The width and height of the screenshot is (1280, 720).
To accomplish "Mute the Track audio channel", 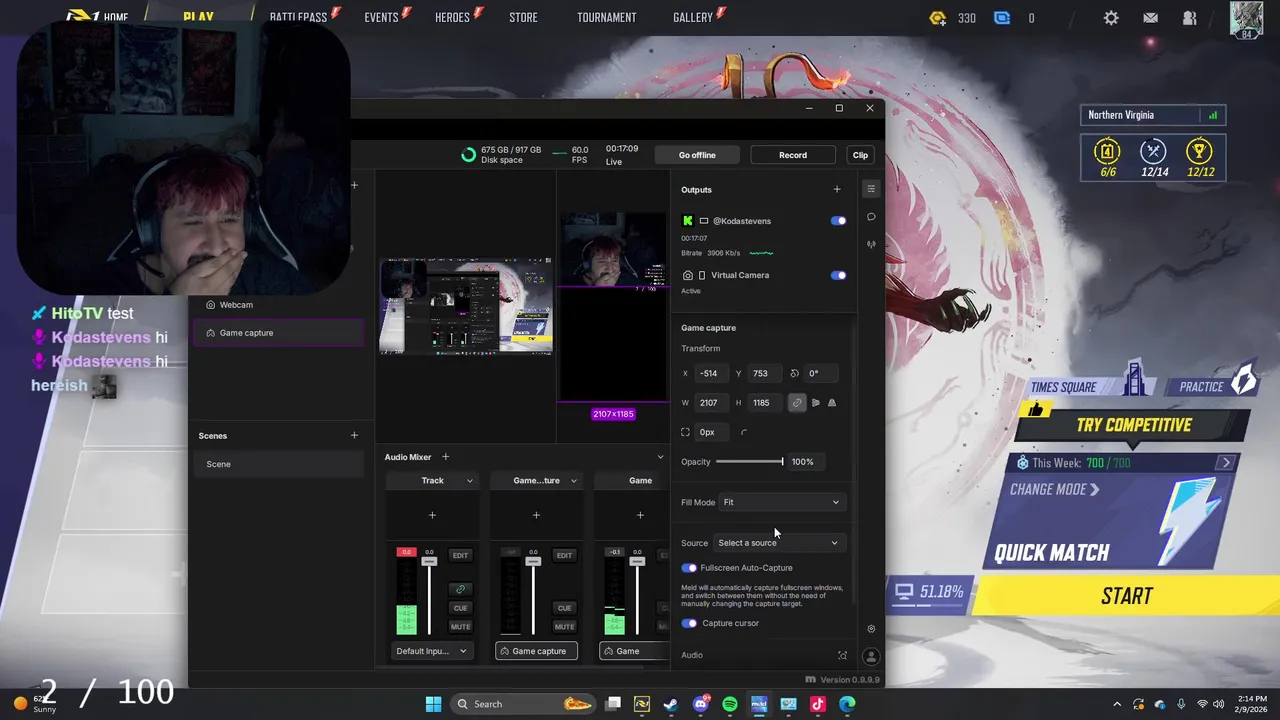I will tap(460, 627).
